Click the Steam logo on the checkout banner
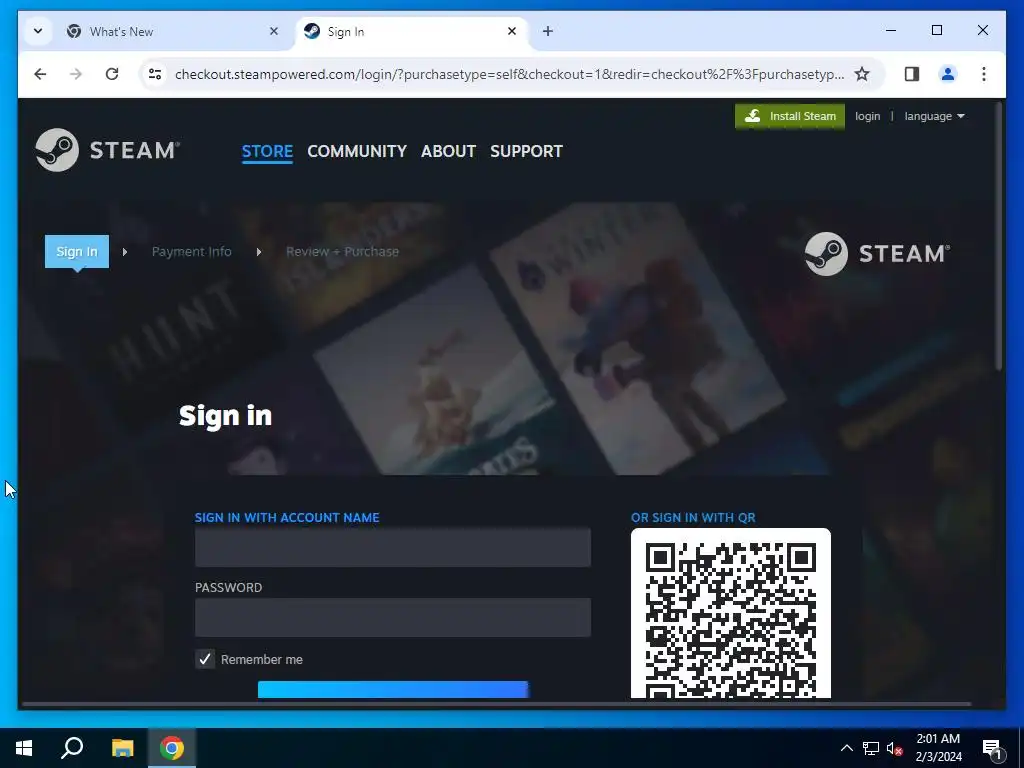 click(x=877, y=253)
